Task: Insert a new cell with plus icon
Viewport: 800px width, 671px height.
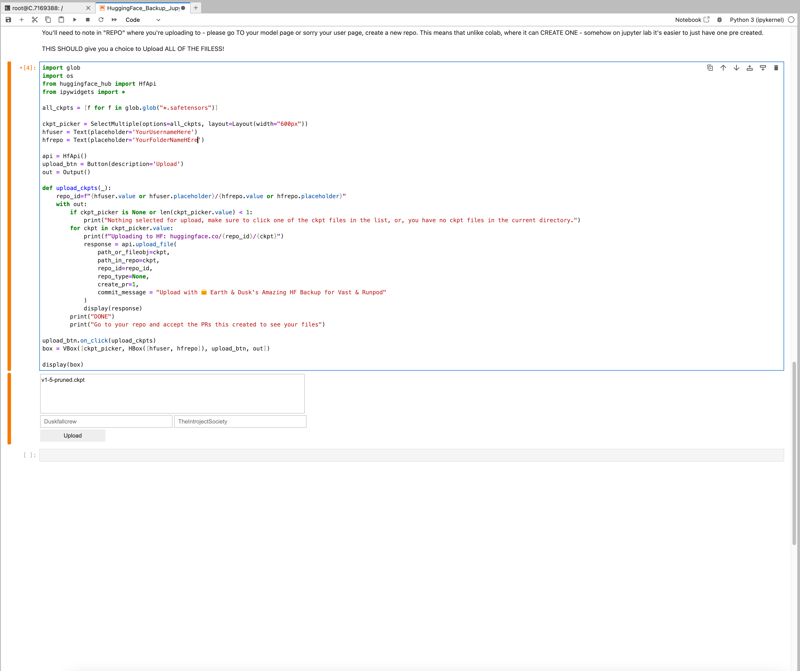Action: tap(21, 20)
